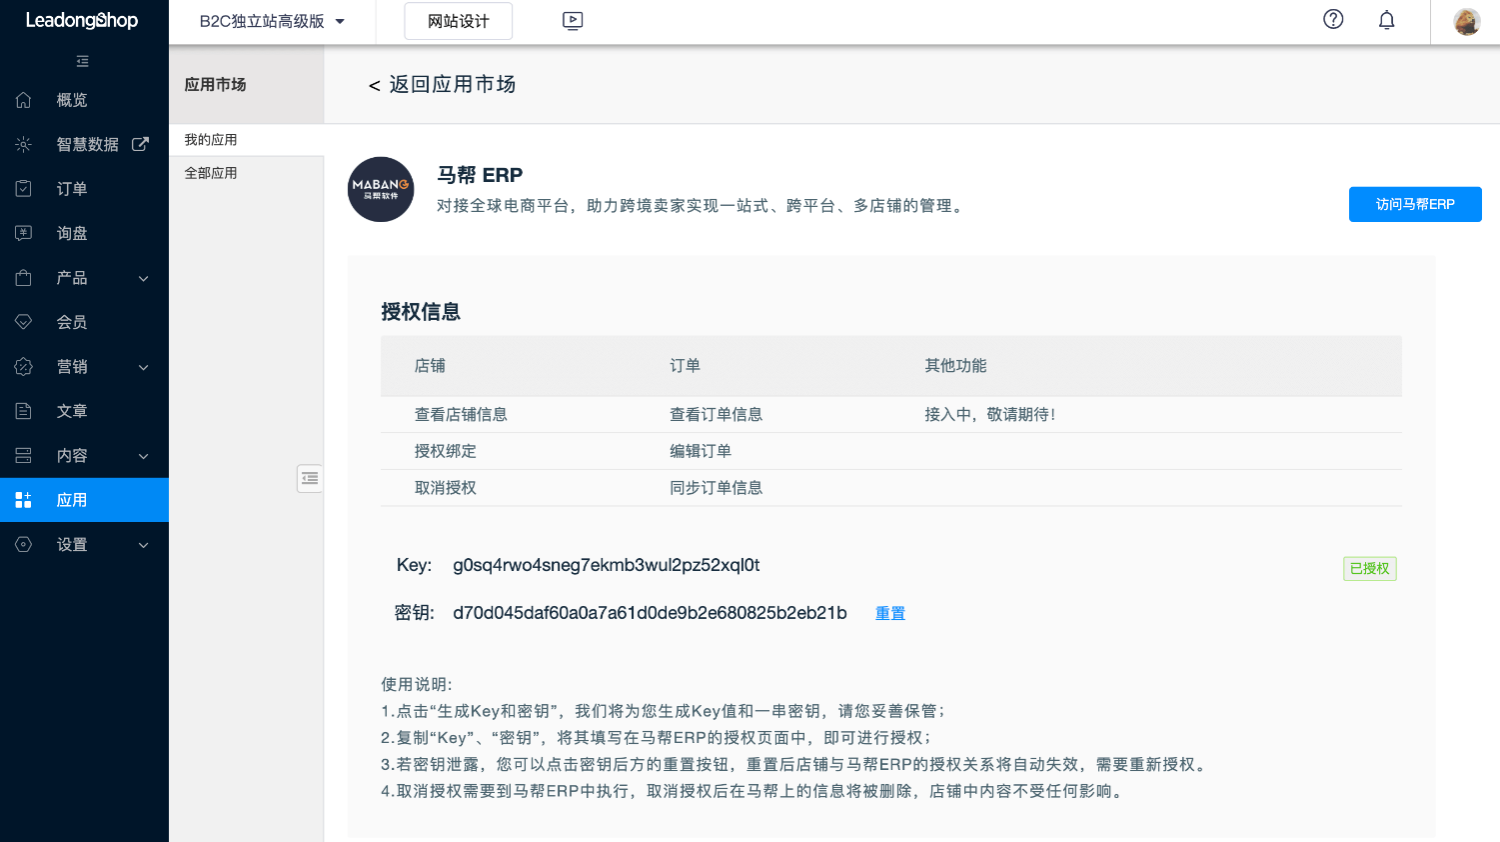Viewport: 1500px width, 842px height.
Task: Click the notification bell icon
Action: click(x=1386, y=19)
